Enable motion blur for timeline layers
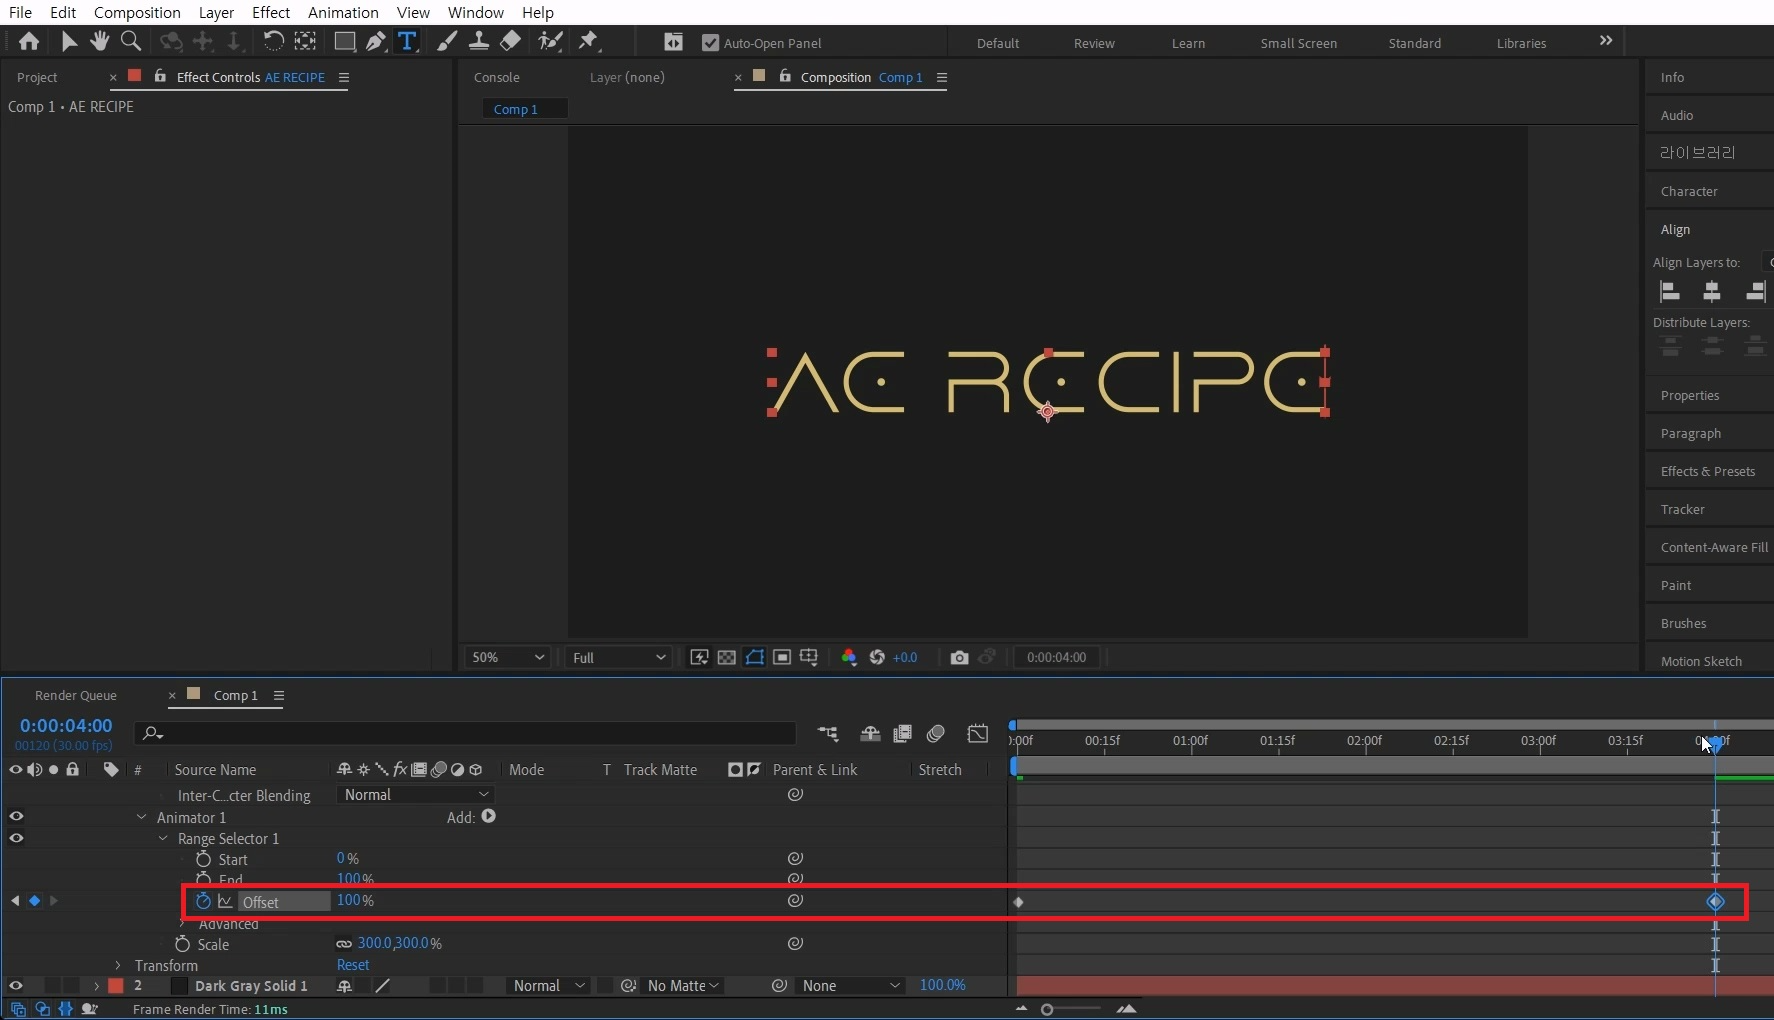This screenshot has width=1774, height=1020. pyautogui.click(x=936, y=734)
